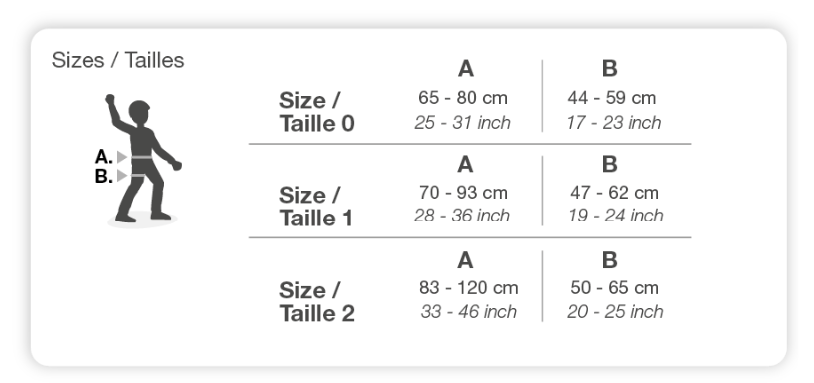Click the 33 - 46 inch measurement
The width and height of the screenshot is (814, 383).
(x=468, y=311)
